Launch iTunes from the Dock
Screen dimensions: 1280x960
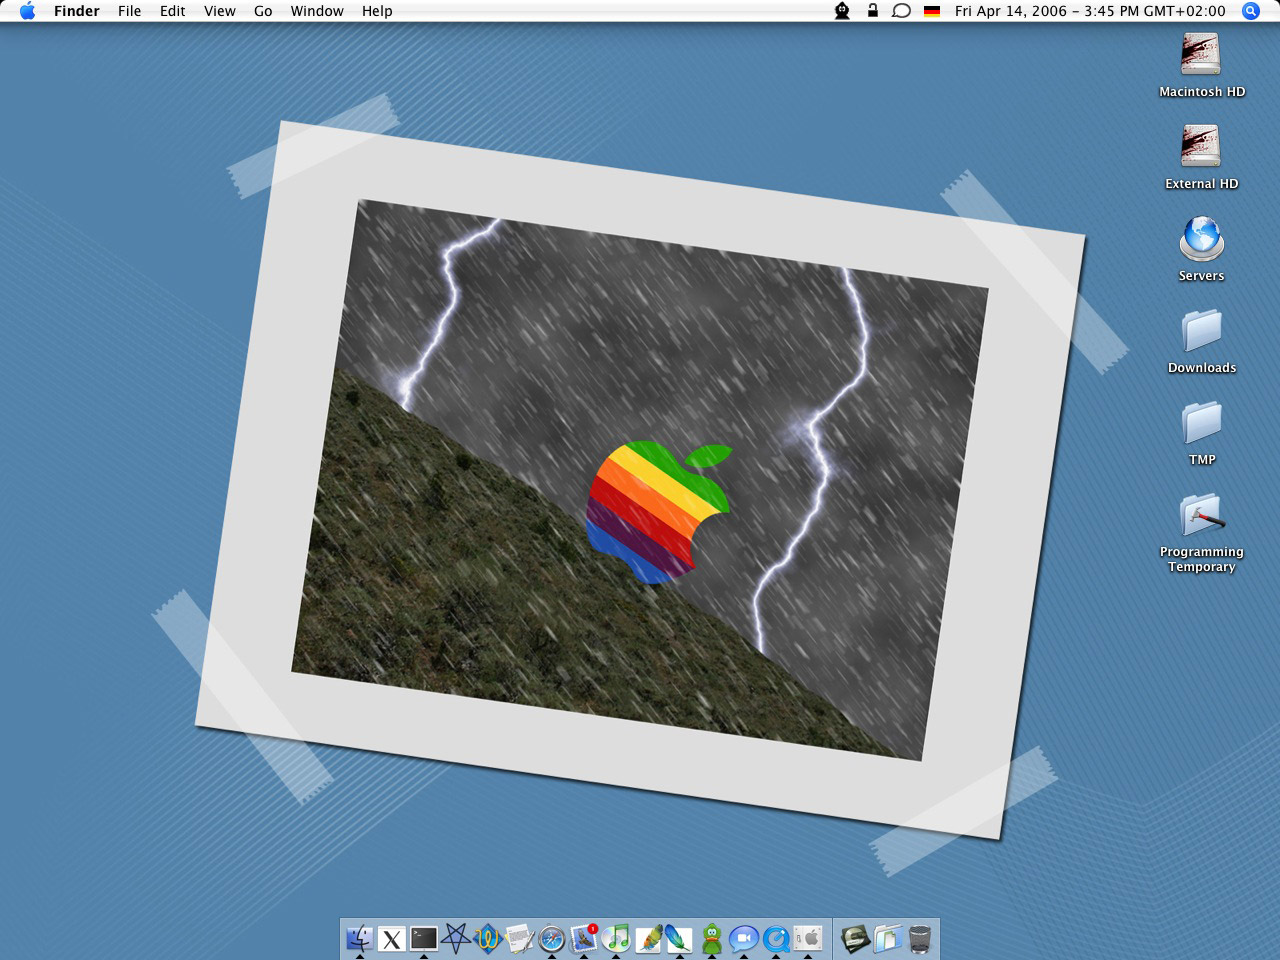[x=616, y=938]
